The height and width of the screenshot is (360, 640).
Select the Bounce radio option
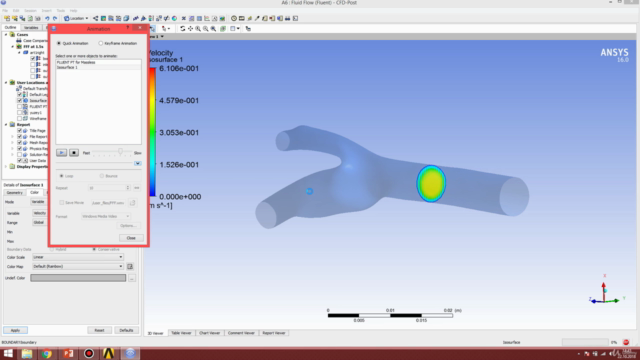(102, 176)
